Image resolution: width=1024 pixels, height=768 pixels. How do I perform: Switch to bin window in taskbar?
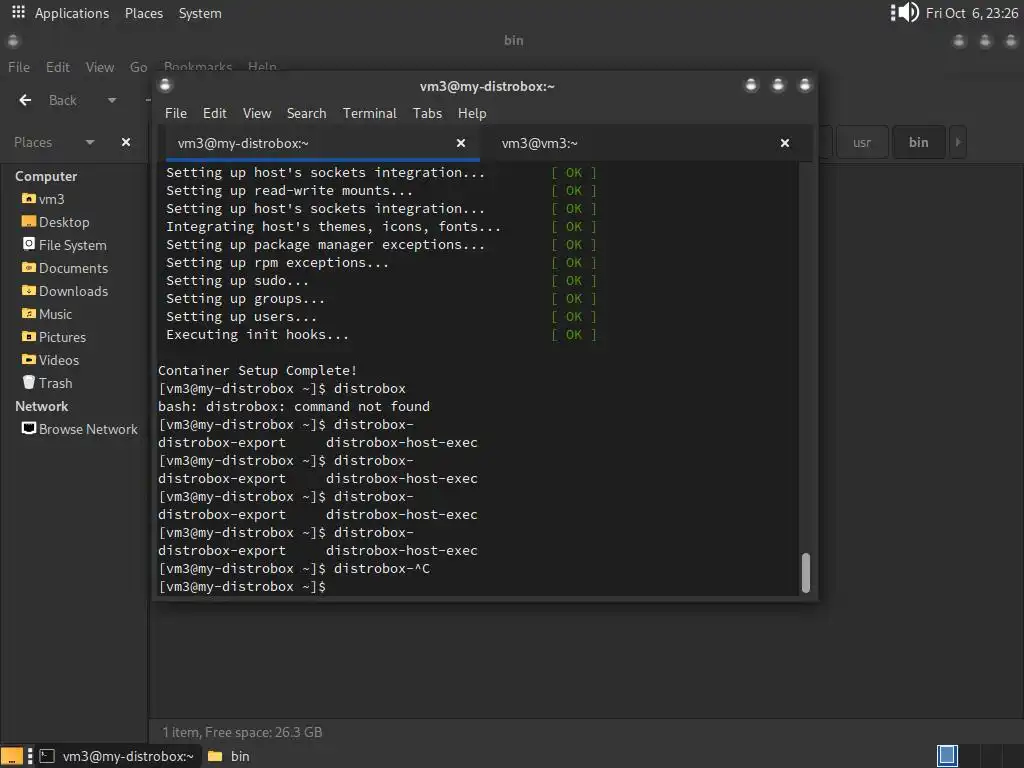click(229, 756)
